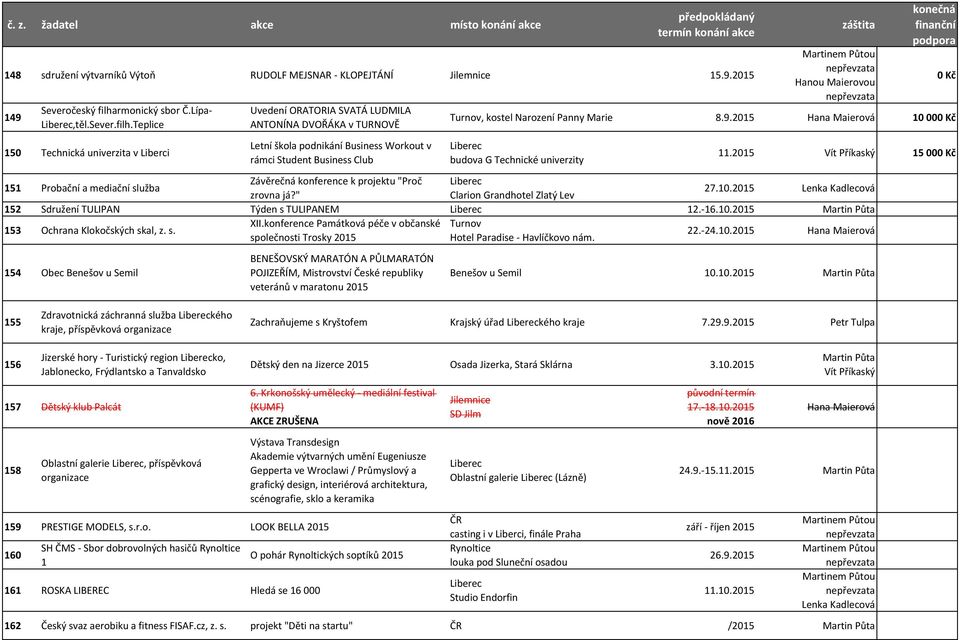
Task: Select date cell '24.9.-15.11.2015'
Action: pyautogui.click(x=716, y=470)
